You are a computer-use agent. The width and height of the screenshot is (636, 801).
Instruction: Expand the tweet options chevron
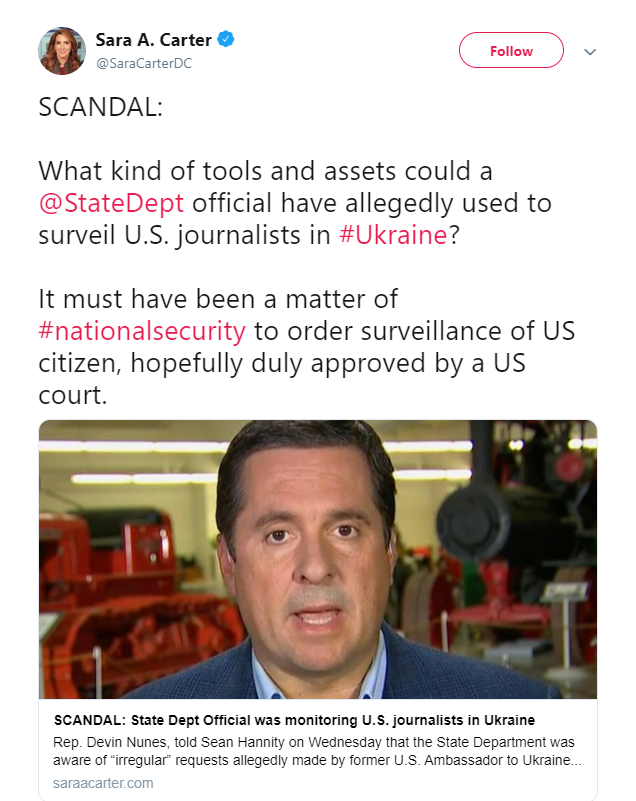tap(590, 52)
